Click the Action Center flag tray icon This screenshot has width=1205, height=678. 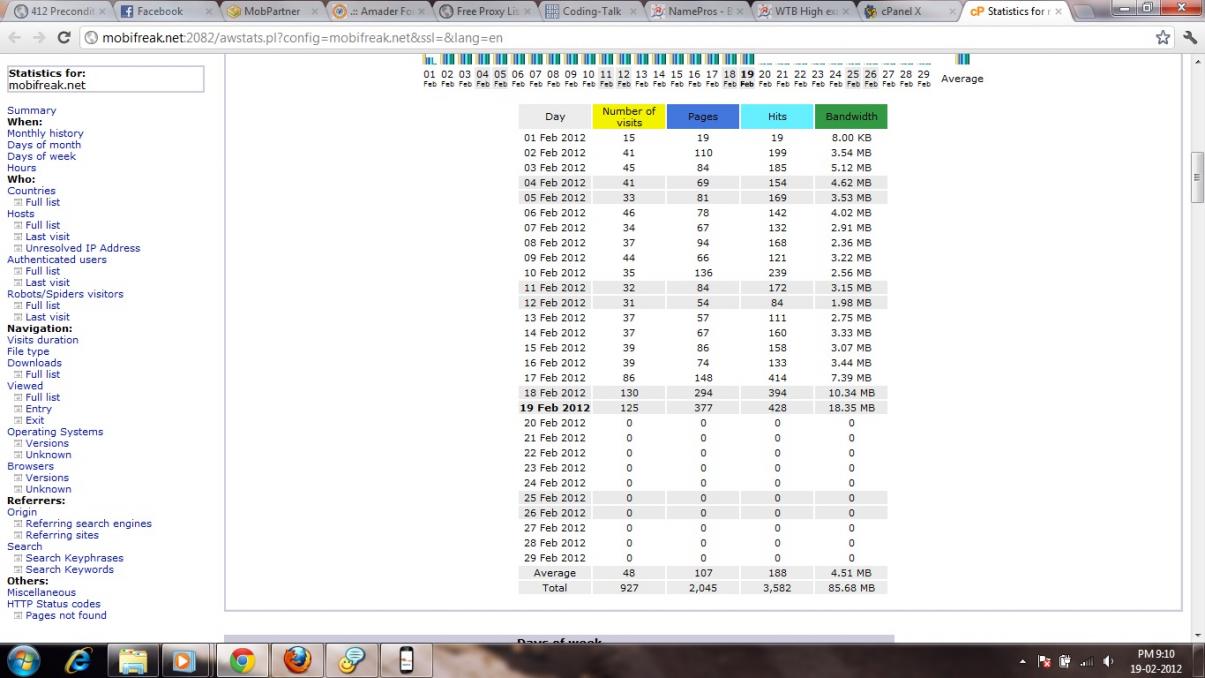[x=1044, y=661]
